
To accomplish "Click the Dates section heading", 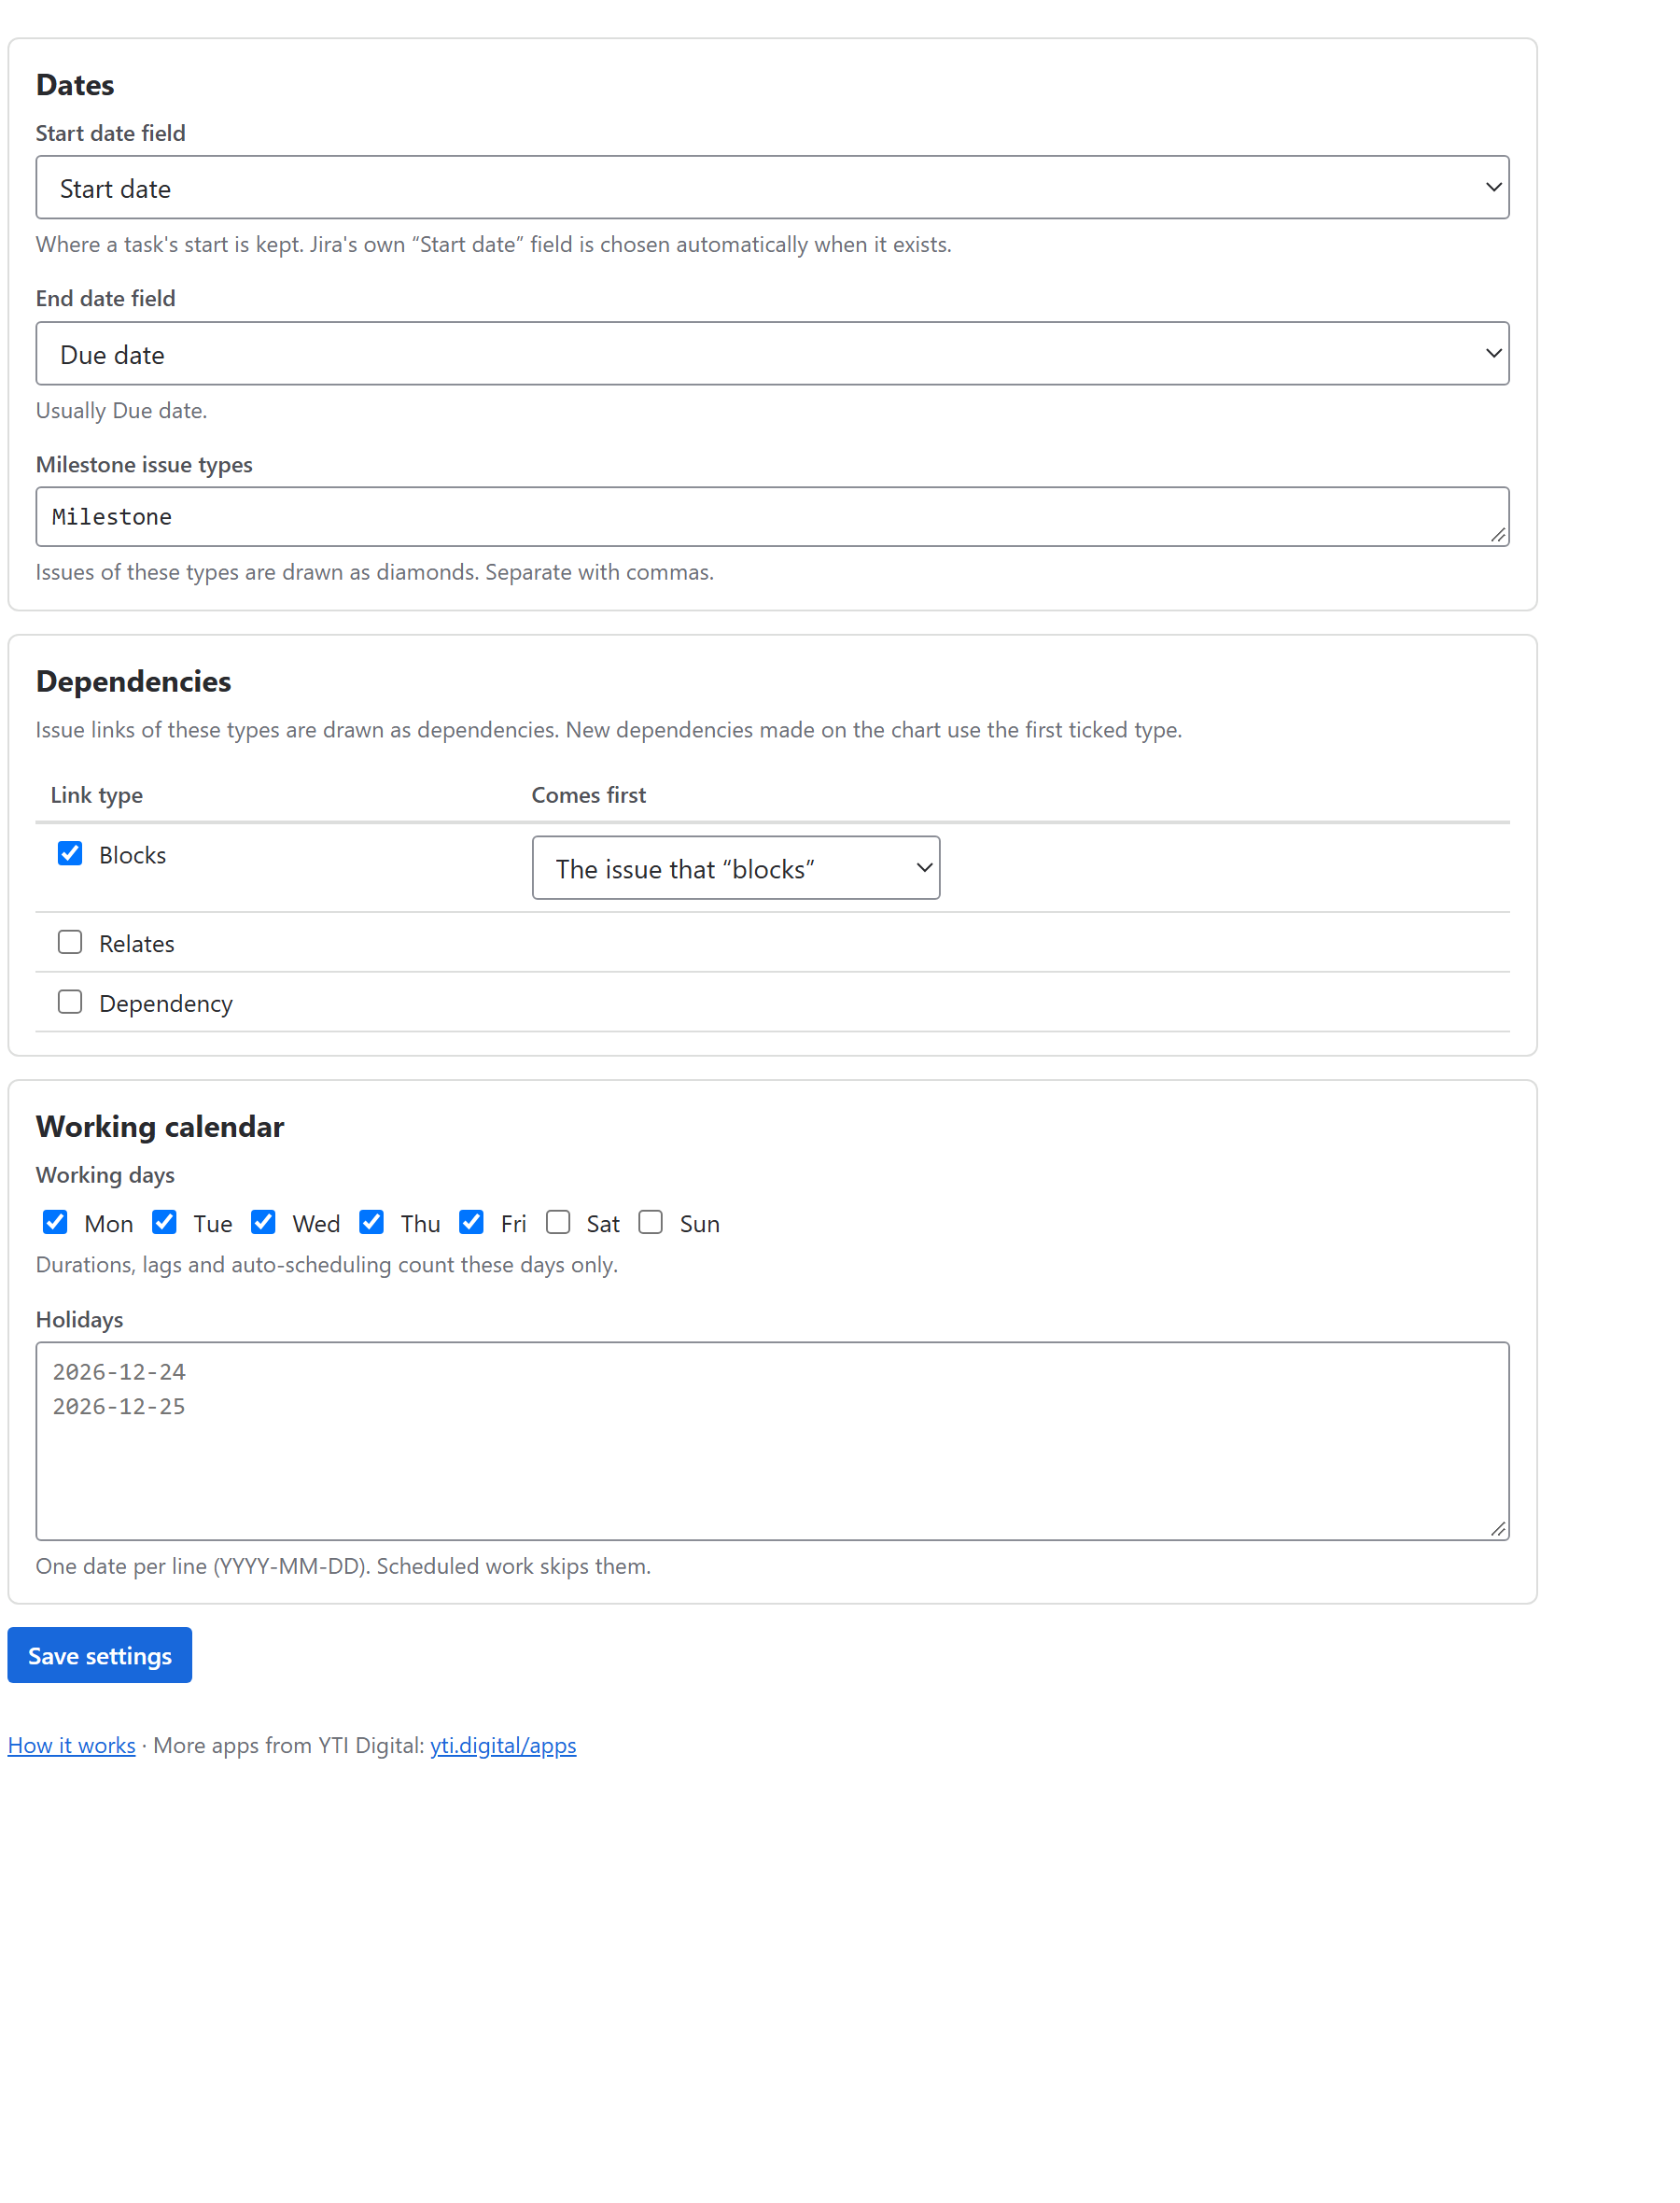I will [x=75, y=85].
